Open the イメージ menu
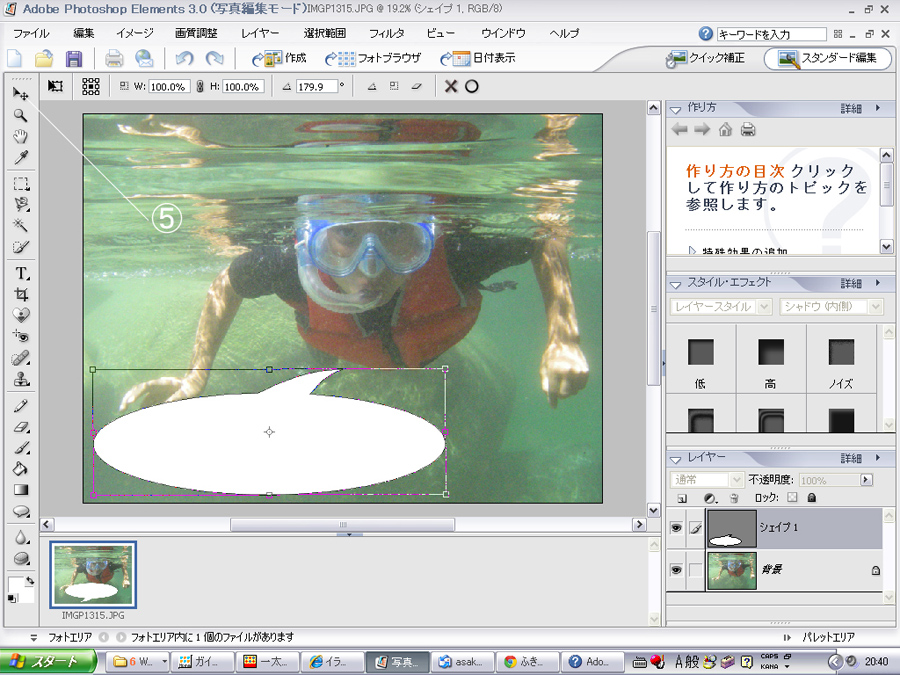The width and height of the screenshot is (900, 675). pos(134,33)
